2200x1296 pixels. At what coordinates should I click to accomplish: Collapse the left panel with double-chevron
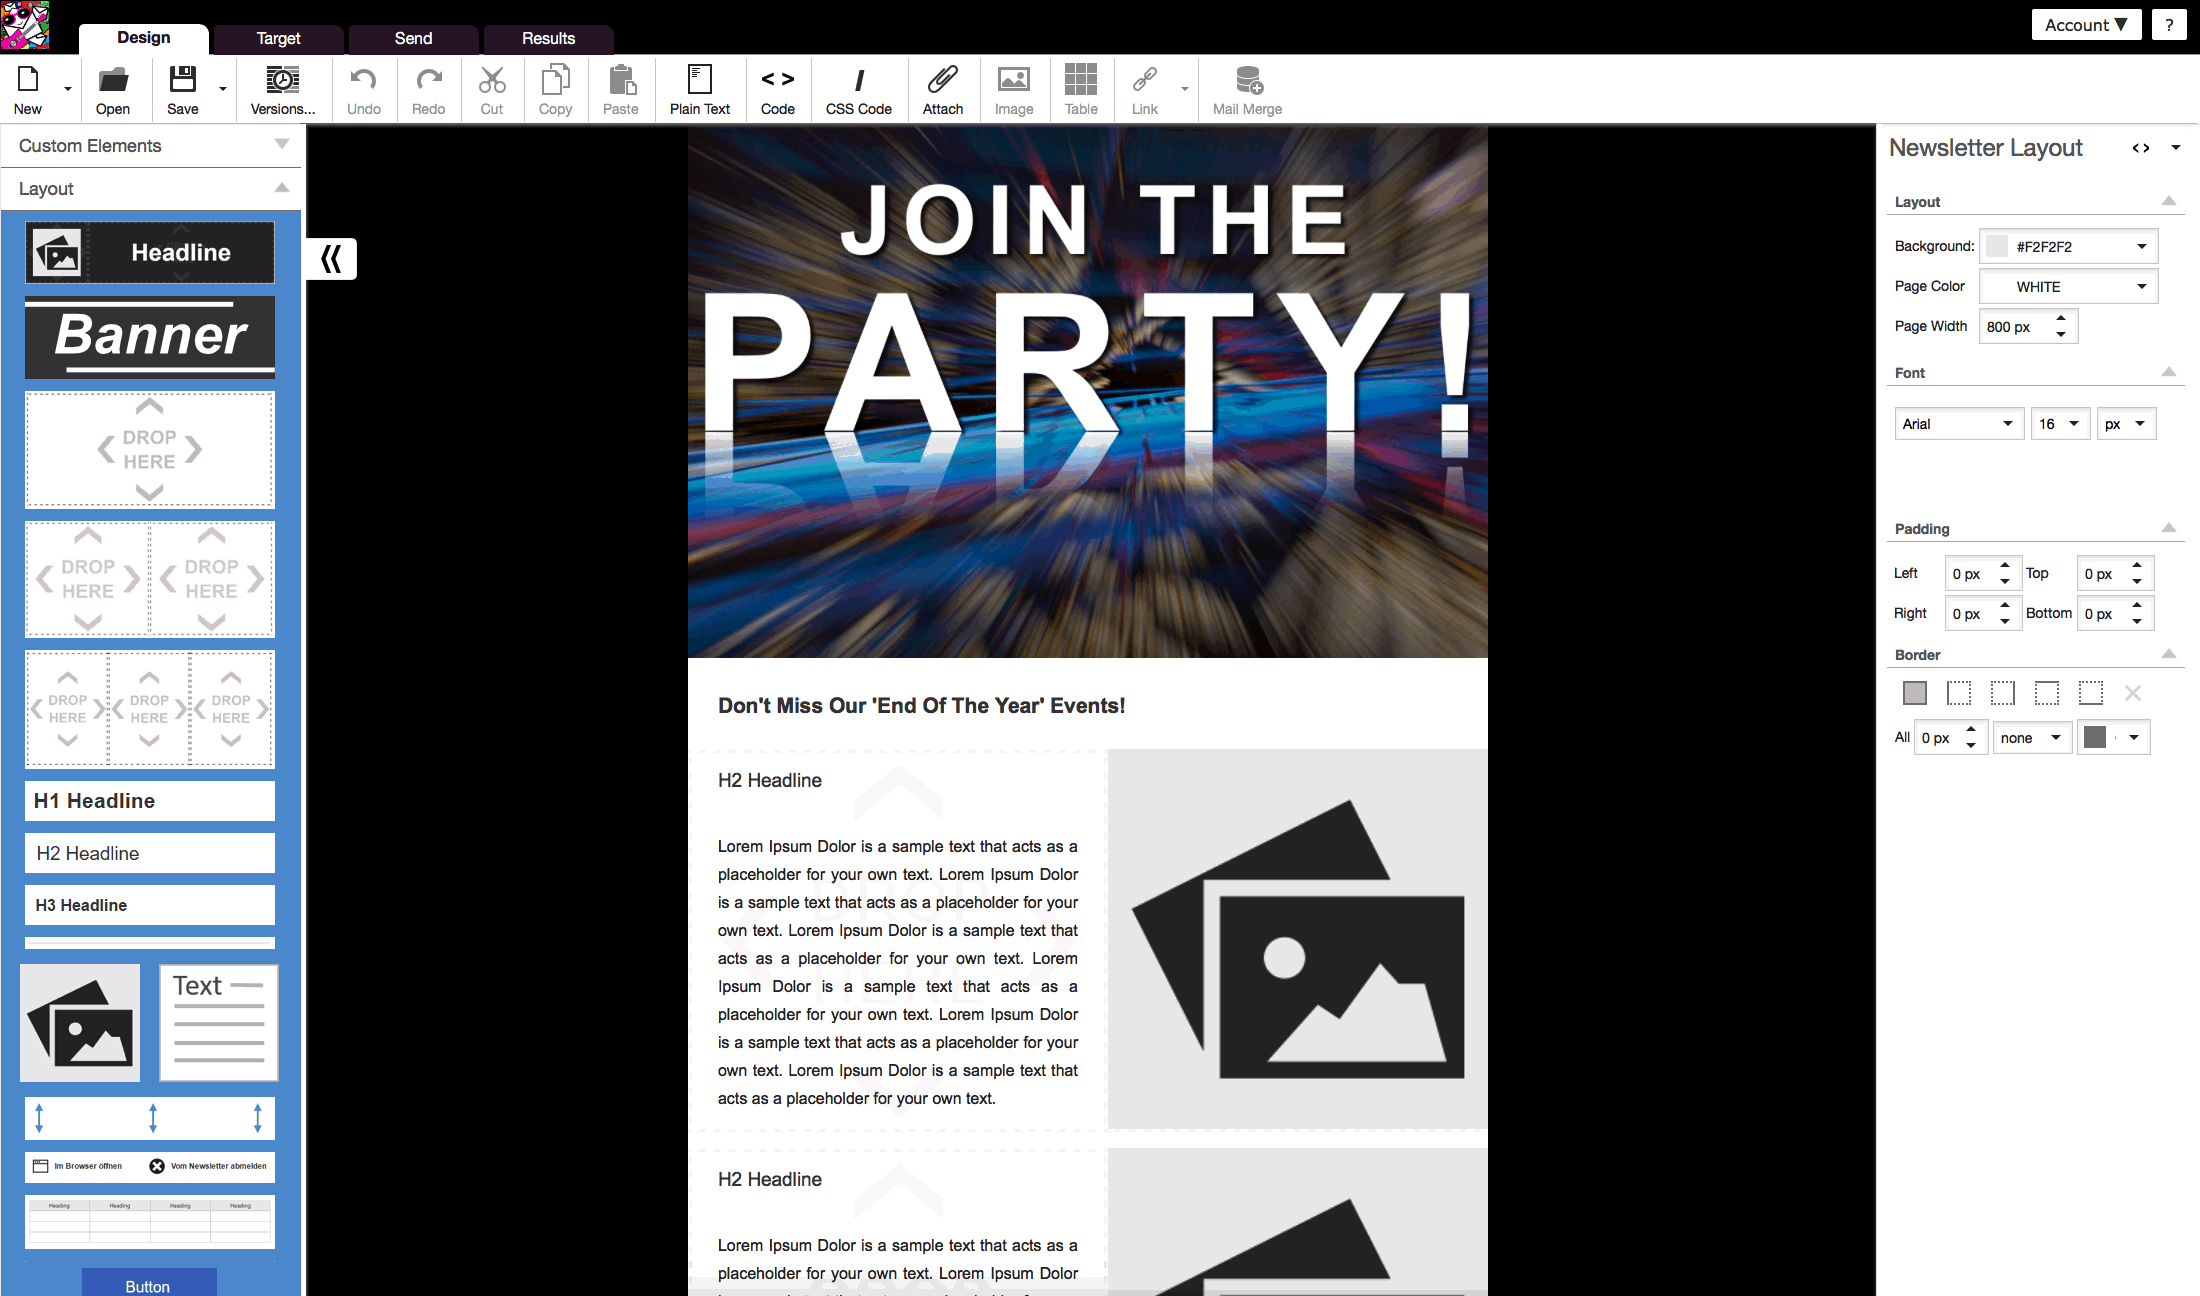pyautogui.click(x=331, y=259)
